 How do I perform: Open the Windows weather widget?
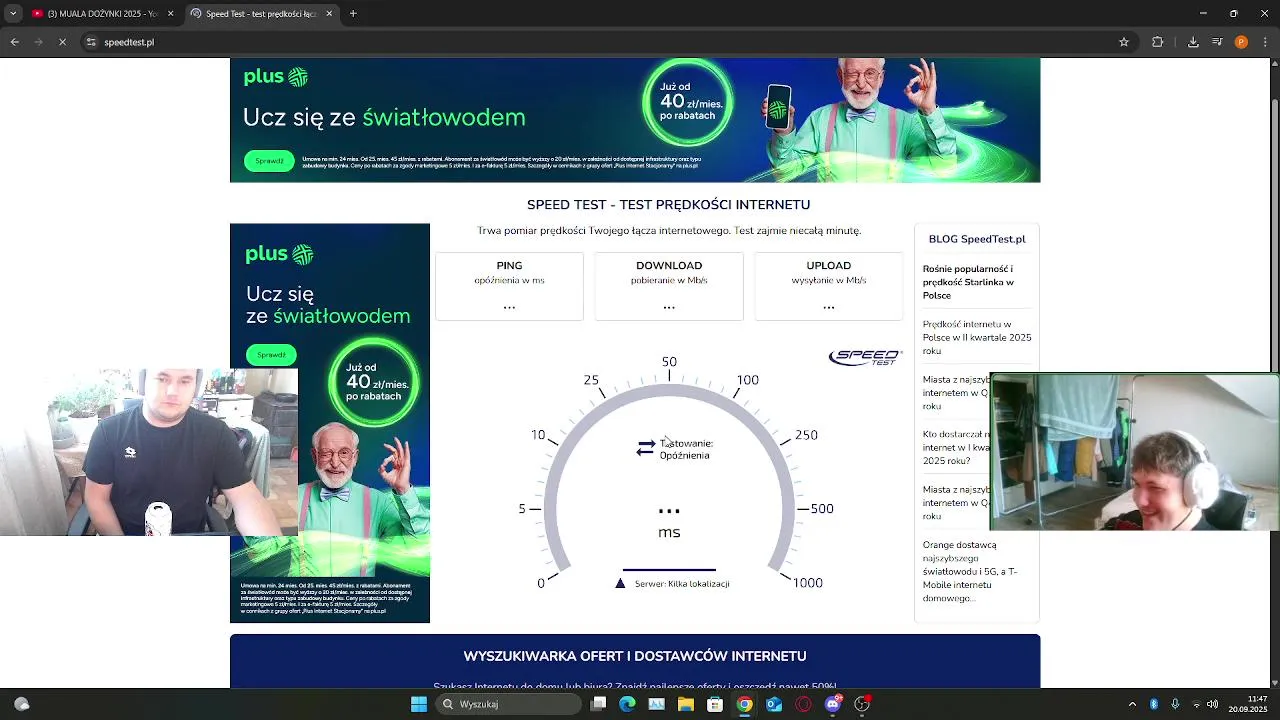pyautogui.click(x=21, y=704)
